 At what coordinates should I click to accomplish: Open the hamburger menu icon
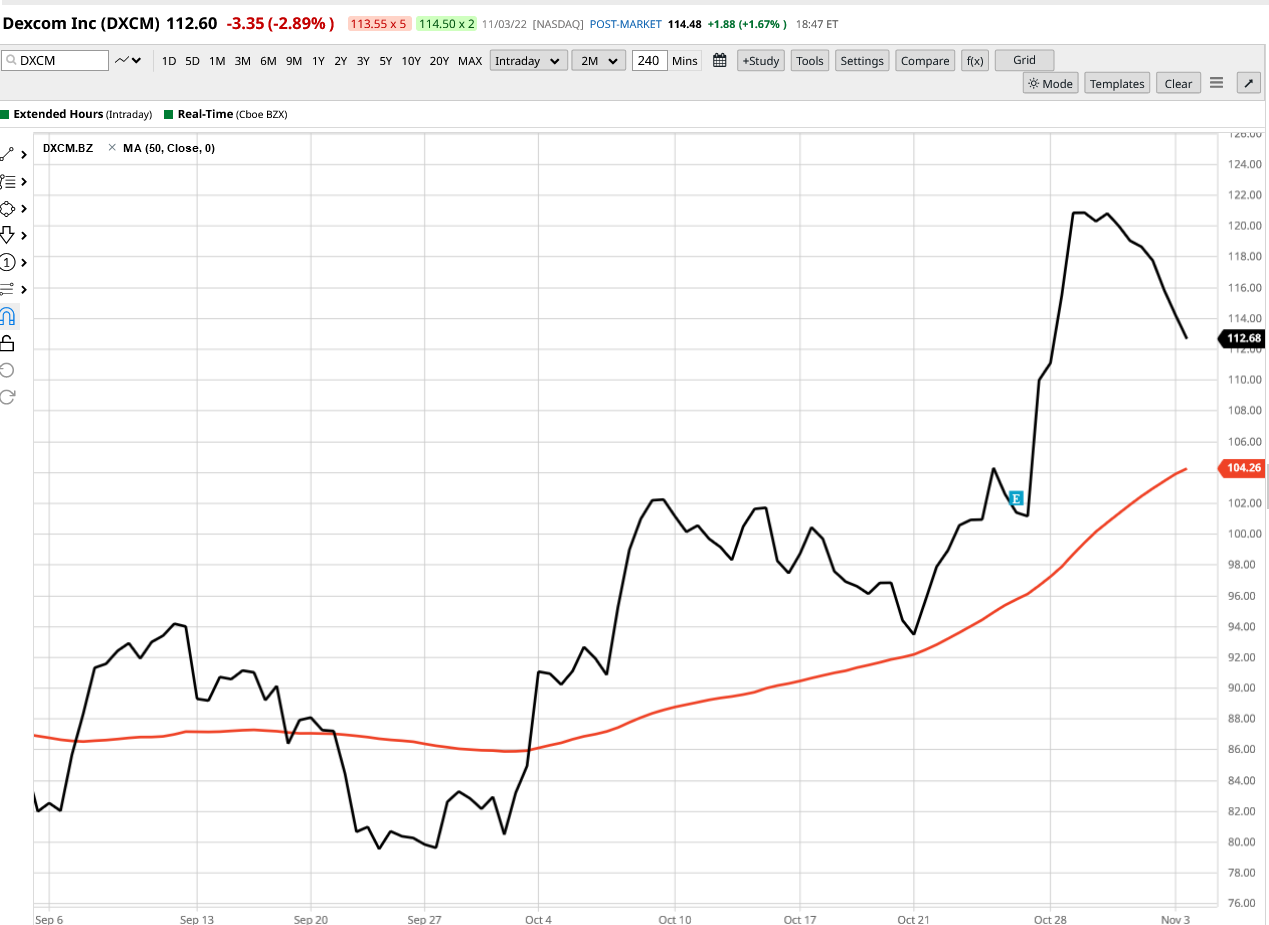point(1217,83)
